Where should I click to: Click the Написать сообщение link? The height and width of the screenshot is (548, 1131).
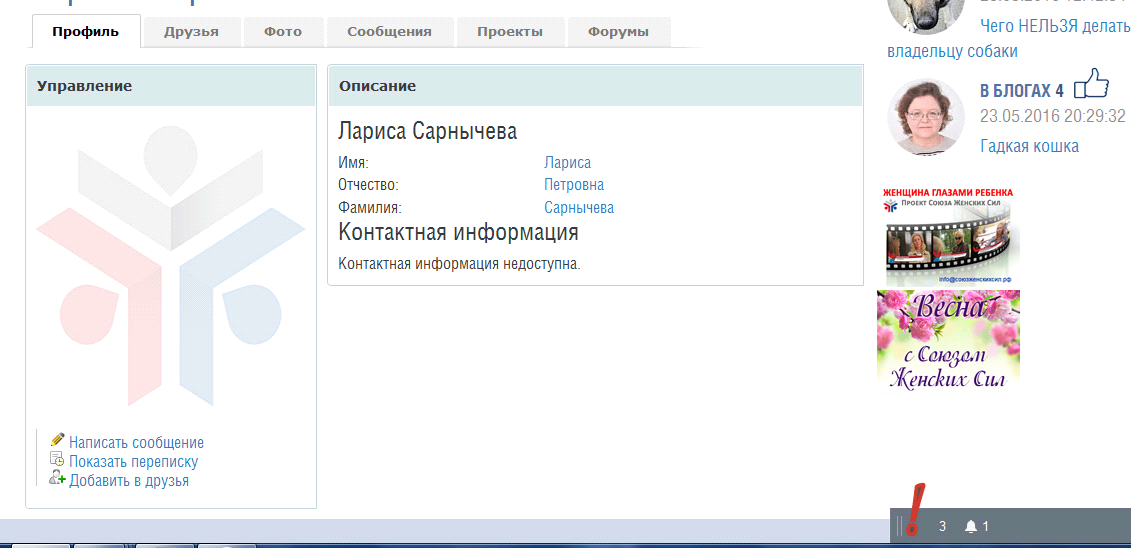(136, 442)
